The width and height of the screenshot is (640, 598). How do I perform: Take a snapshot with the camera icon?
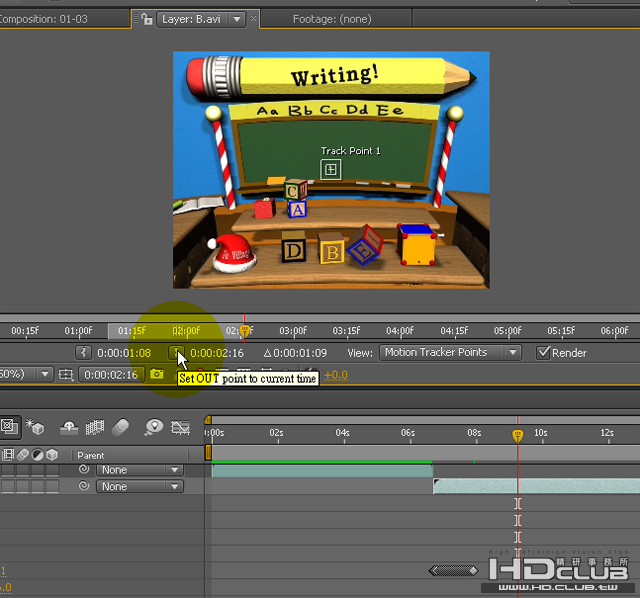click(156, 375)
